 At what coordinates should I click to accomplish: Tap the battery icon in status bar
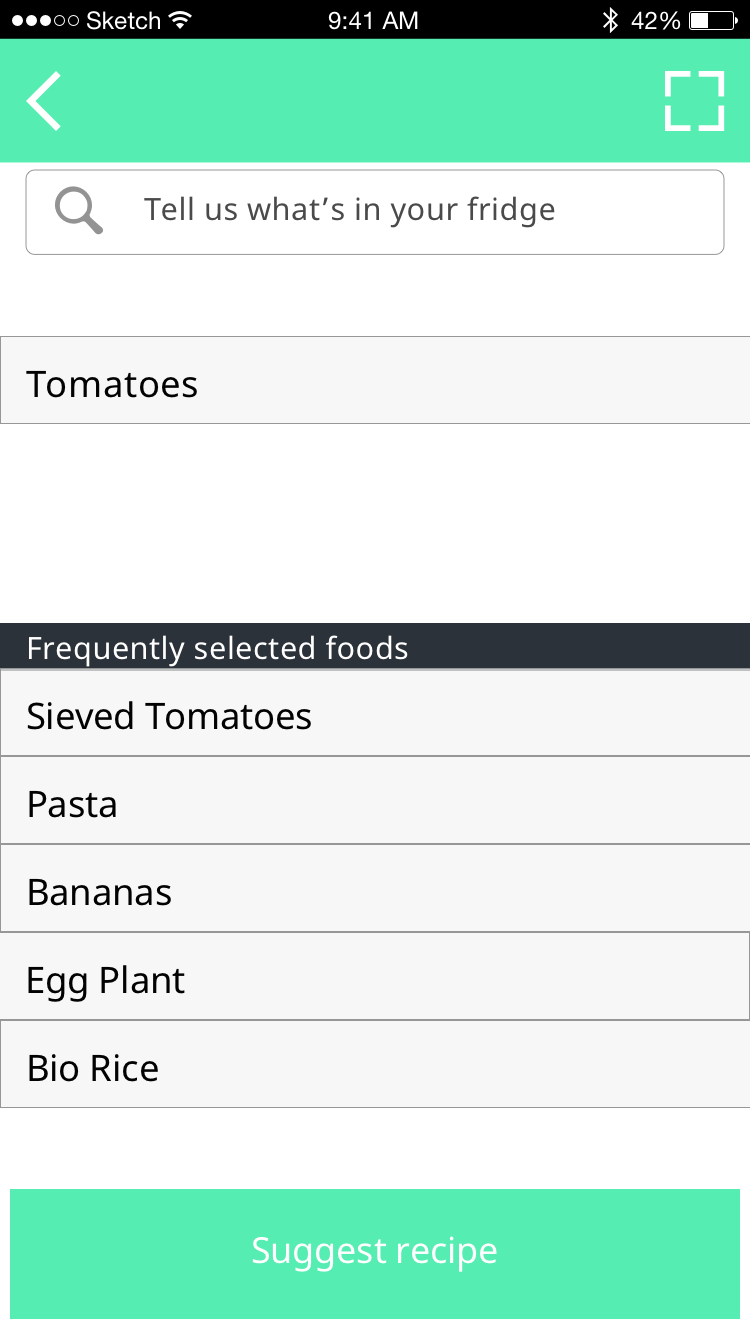pyautogui.click(x=713, y=20)
